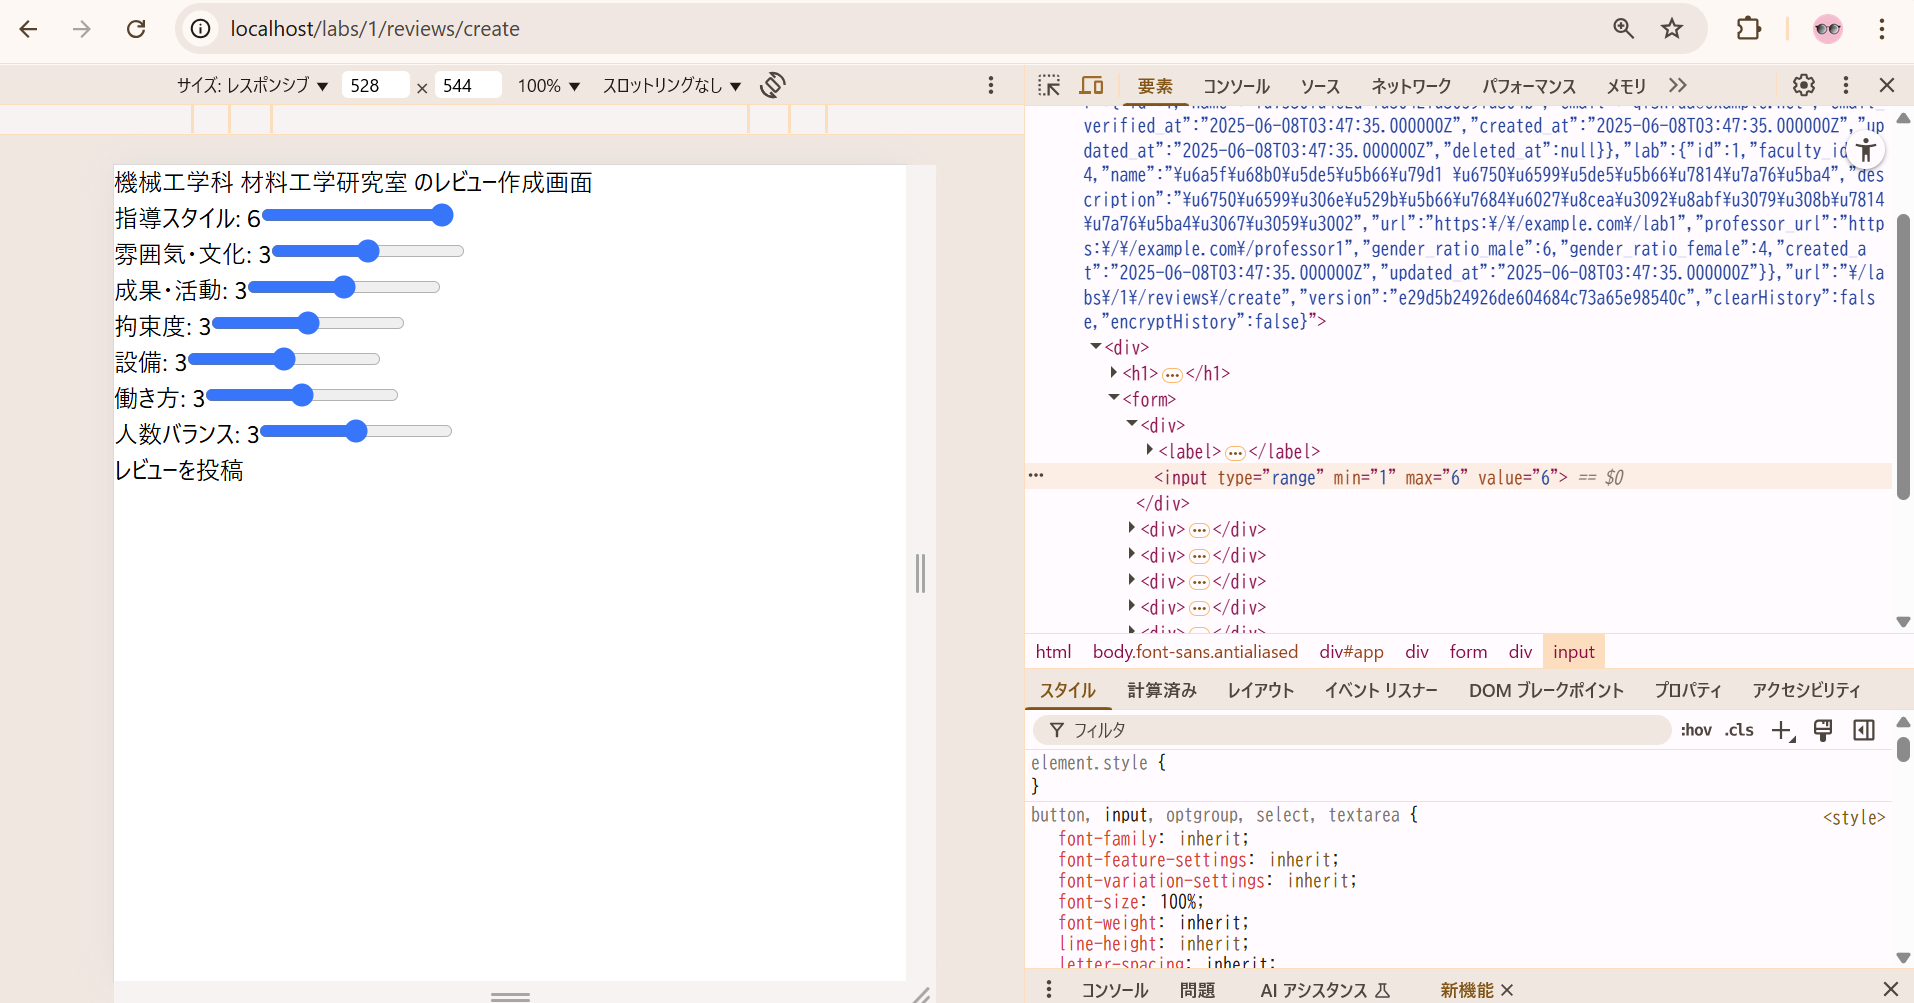The width and height of the screenshot is (1914, 1003).
Task: Open the ネットワーク tab
Action: click(1411, 86)
